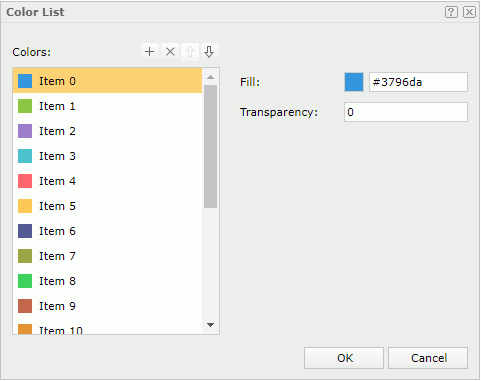Select Item 0 in the color list
Image resolution: width=481 pixels, height=381 pixels.
(x=107, y=81)
